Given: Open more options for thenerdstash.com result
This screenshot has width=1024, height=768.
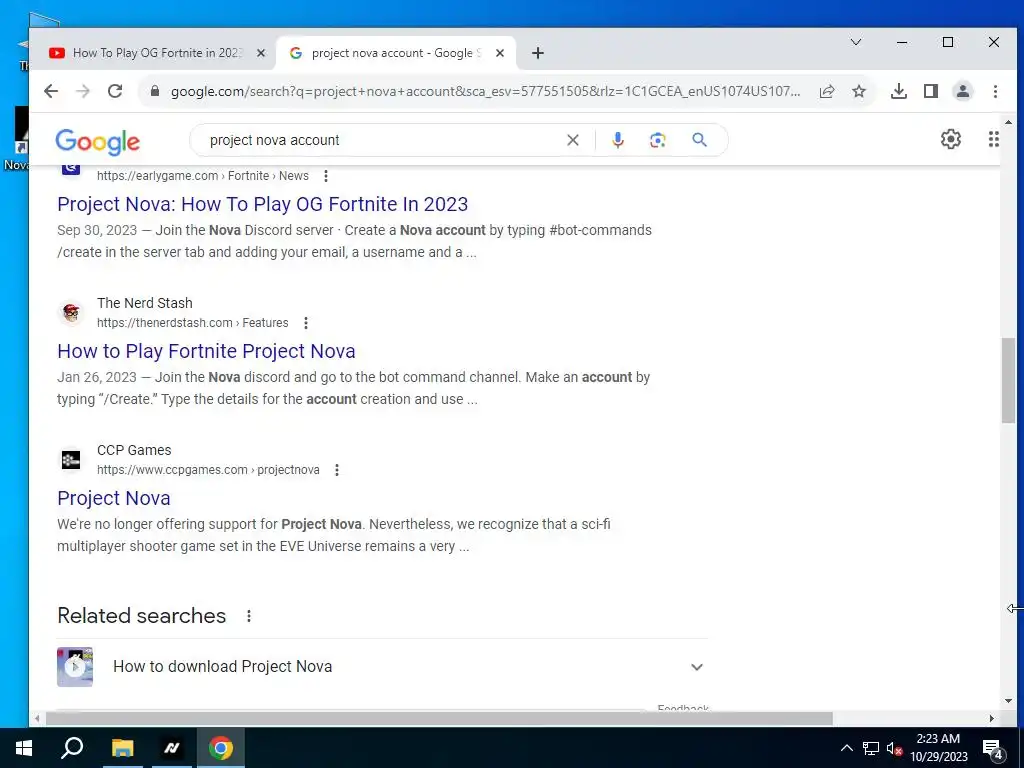Looking at the screenshot, I should [x=306, y=323].
